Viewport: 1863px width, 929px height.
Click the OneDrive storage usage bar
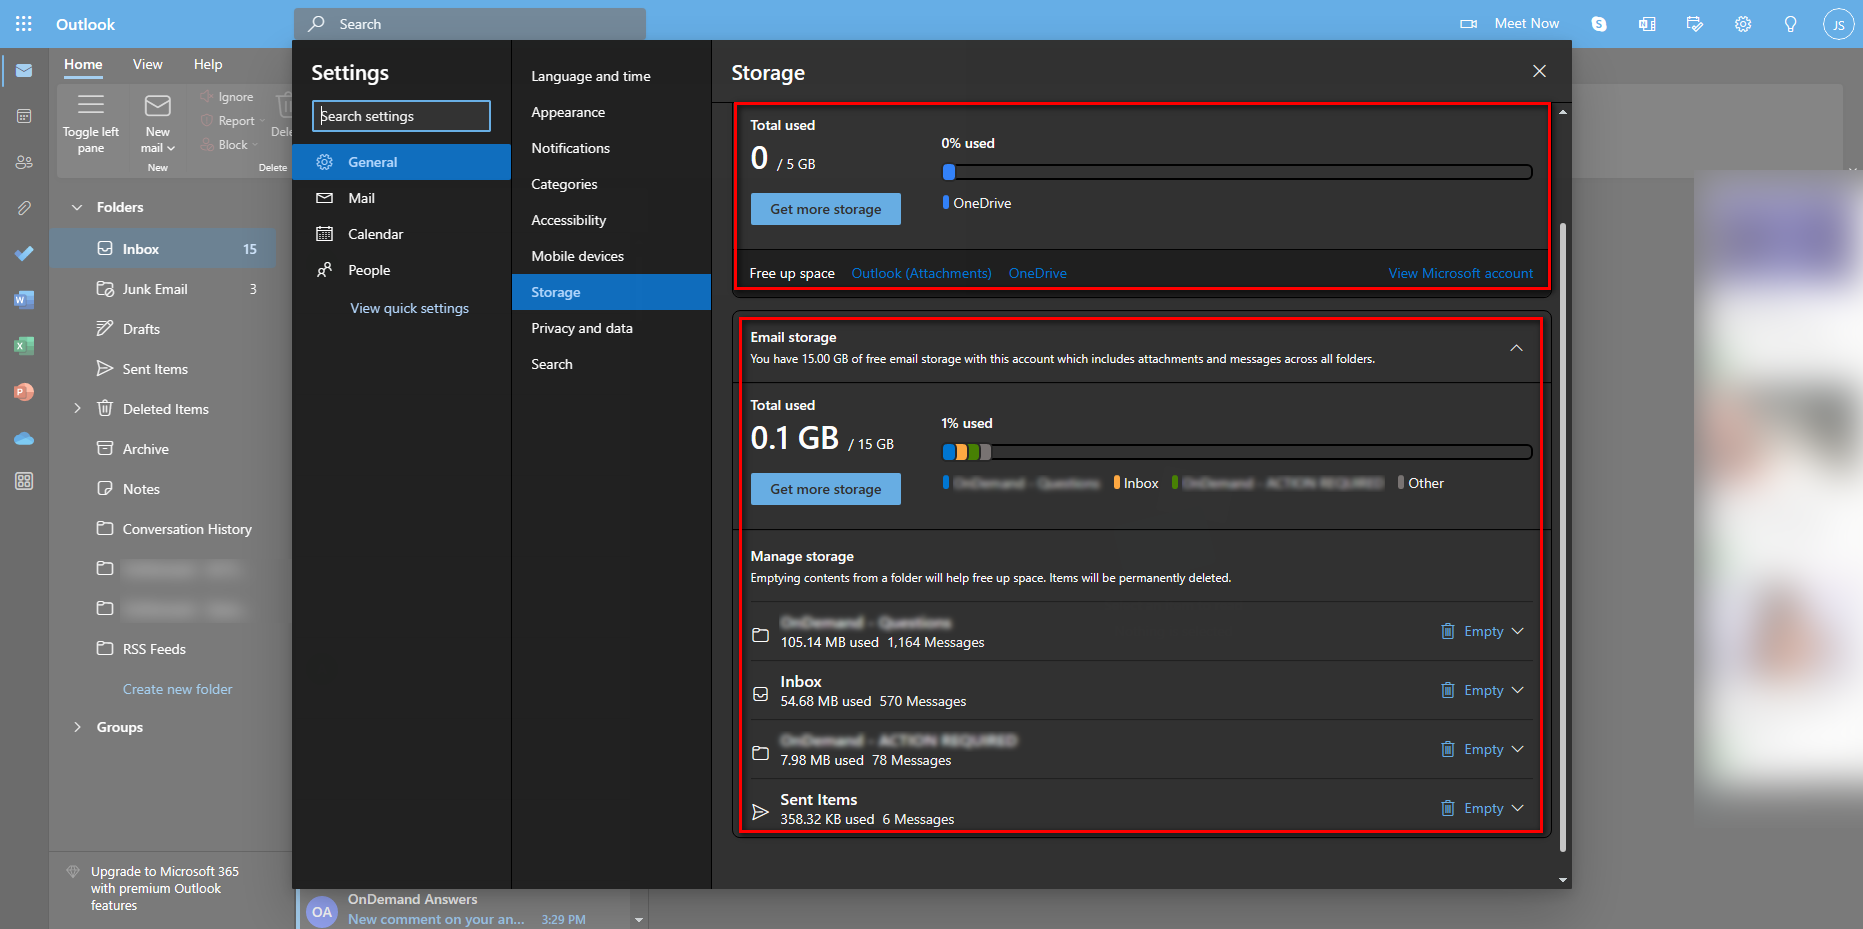point(1237,171)
